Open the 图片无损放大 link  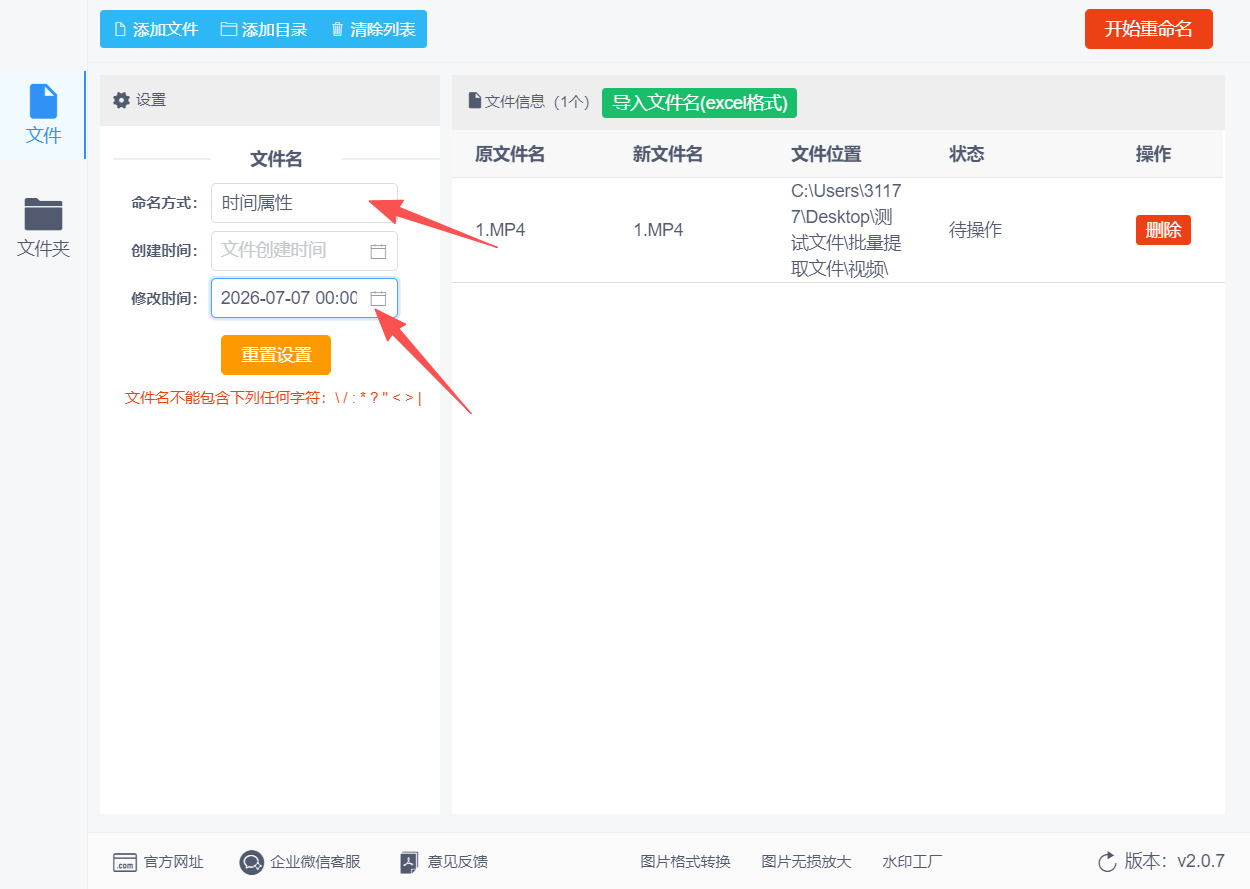tap(807, 862)
